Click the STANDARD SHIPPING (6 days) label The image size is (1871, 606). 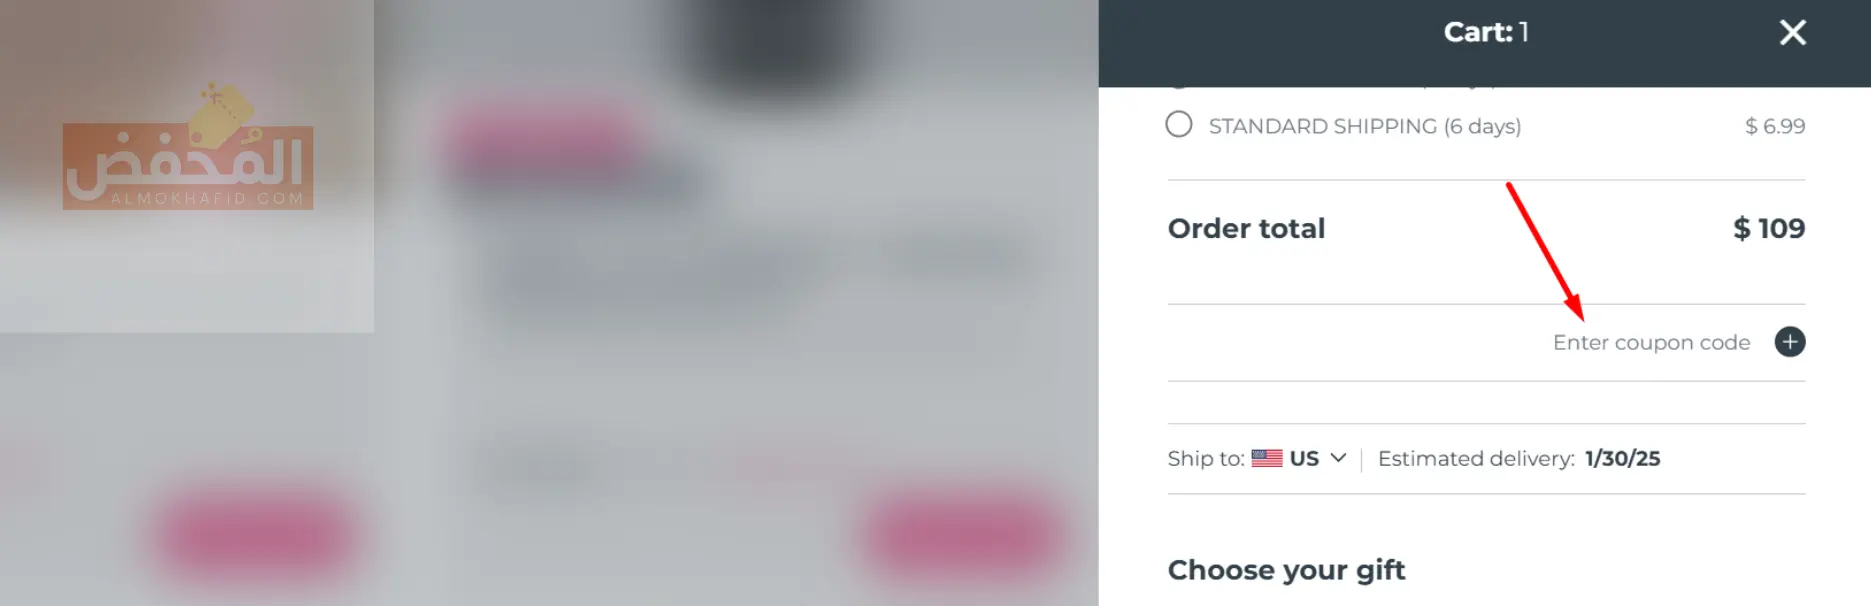point(1364,126)
